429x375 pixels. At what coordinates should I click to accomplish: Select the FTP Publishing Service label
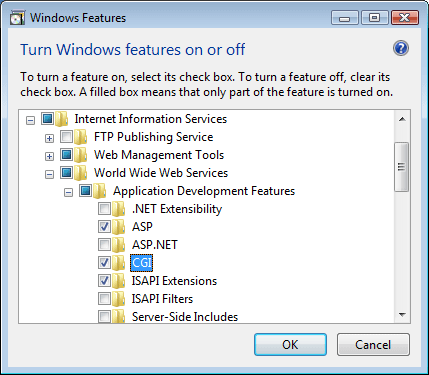click(x=154, y=137)
